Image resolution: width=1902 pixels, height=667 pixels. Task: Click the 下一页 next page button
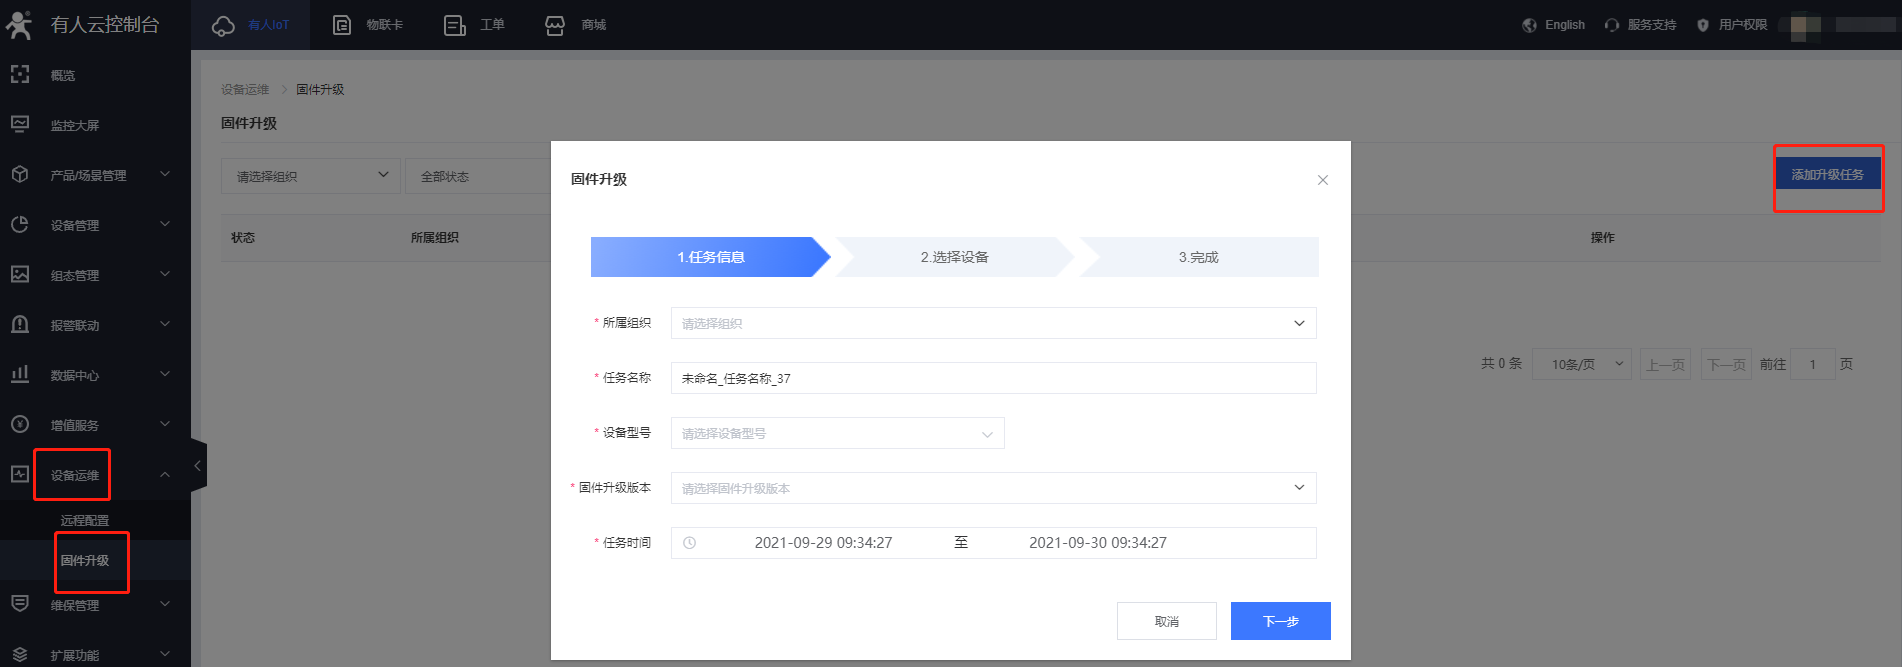[x=1726, y=365]
